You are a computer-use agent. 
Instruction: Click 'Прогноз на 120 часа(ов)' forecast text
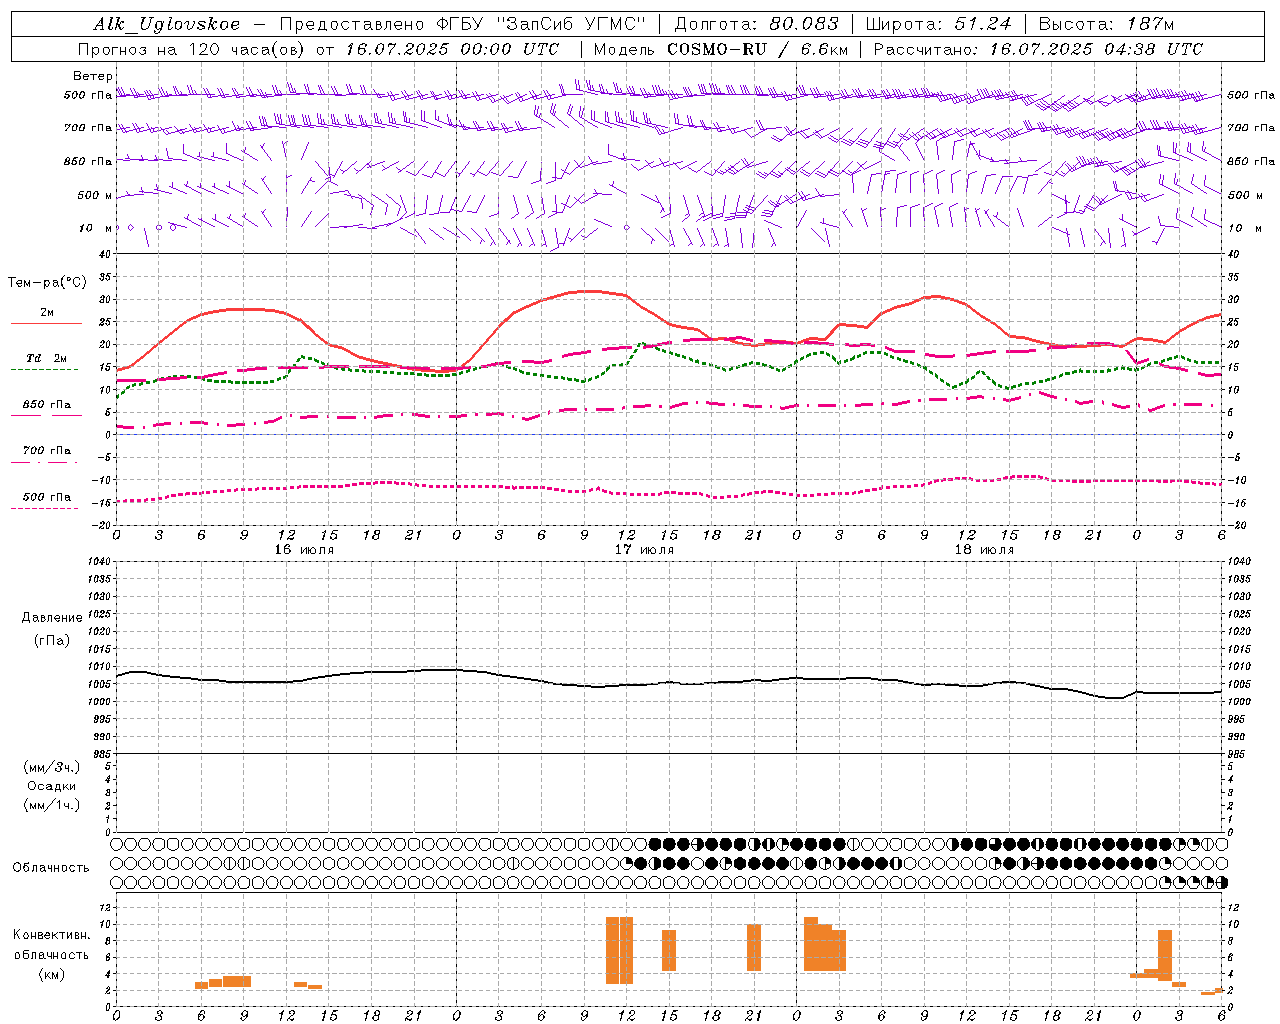click(x=192, y=49)
